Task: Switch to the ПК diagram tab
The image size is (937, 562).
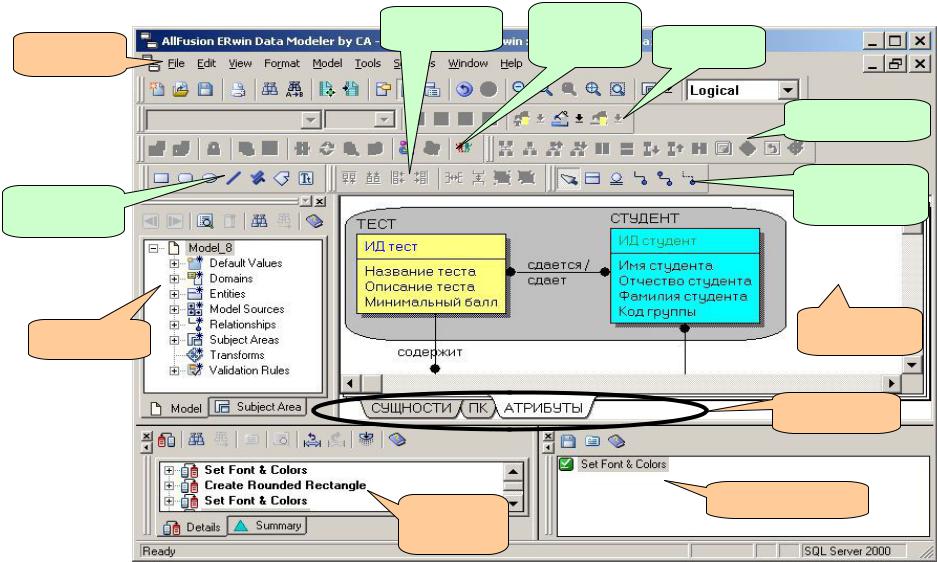Action: coord(477,408)
